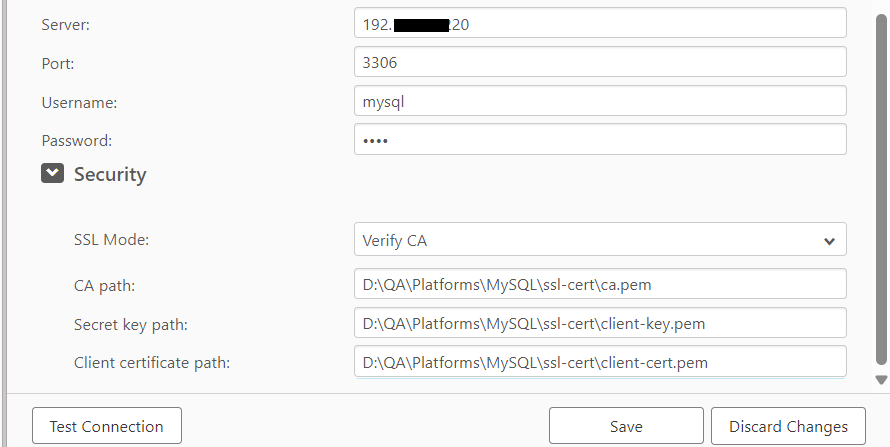The height and width of the screenshot is (447, 890).
Task: Click the scroll down arrow
Action: (x=880, y=380)
